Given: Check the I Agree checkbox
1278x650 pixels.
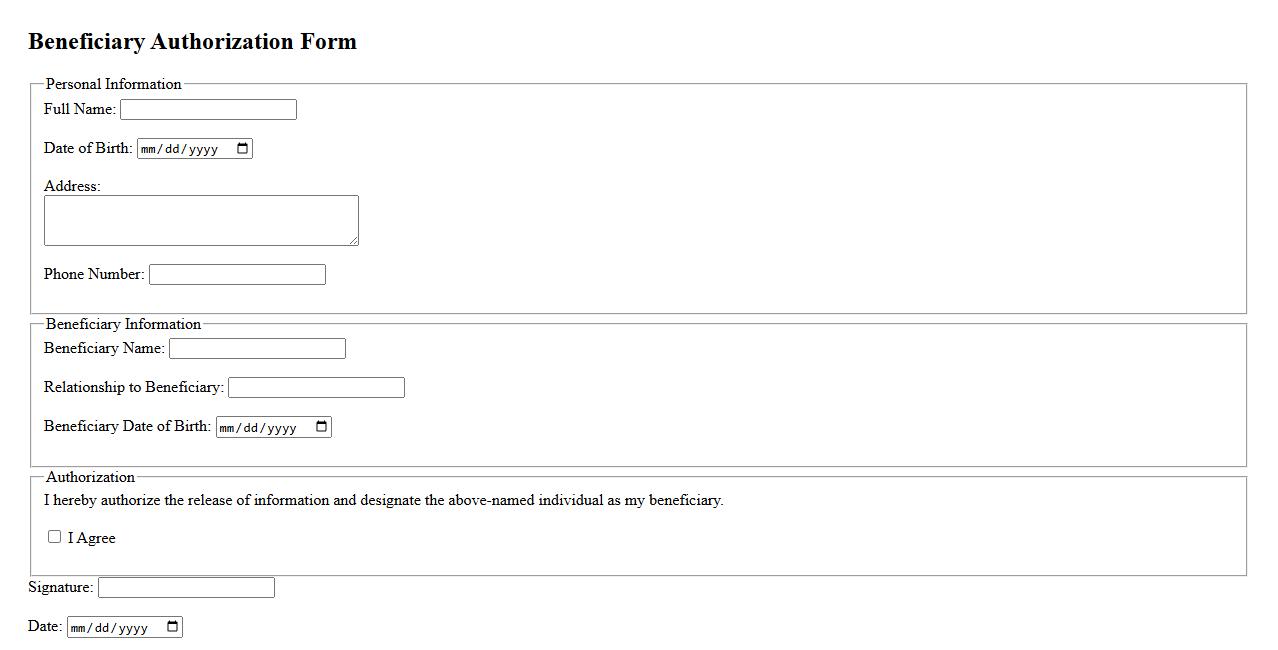Looking at the screenshot, I should pos(55,537).
